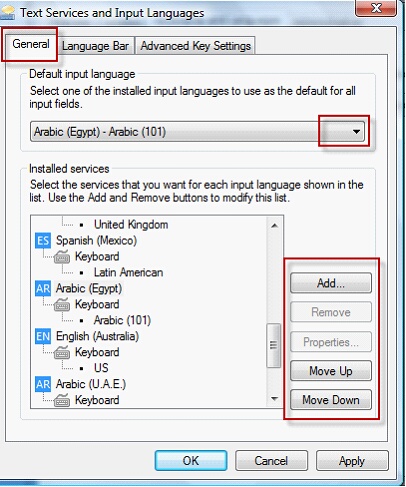
Task: Click the Move Down button
Action: coord(331,400)
